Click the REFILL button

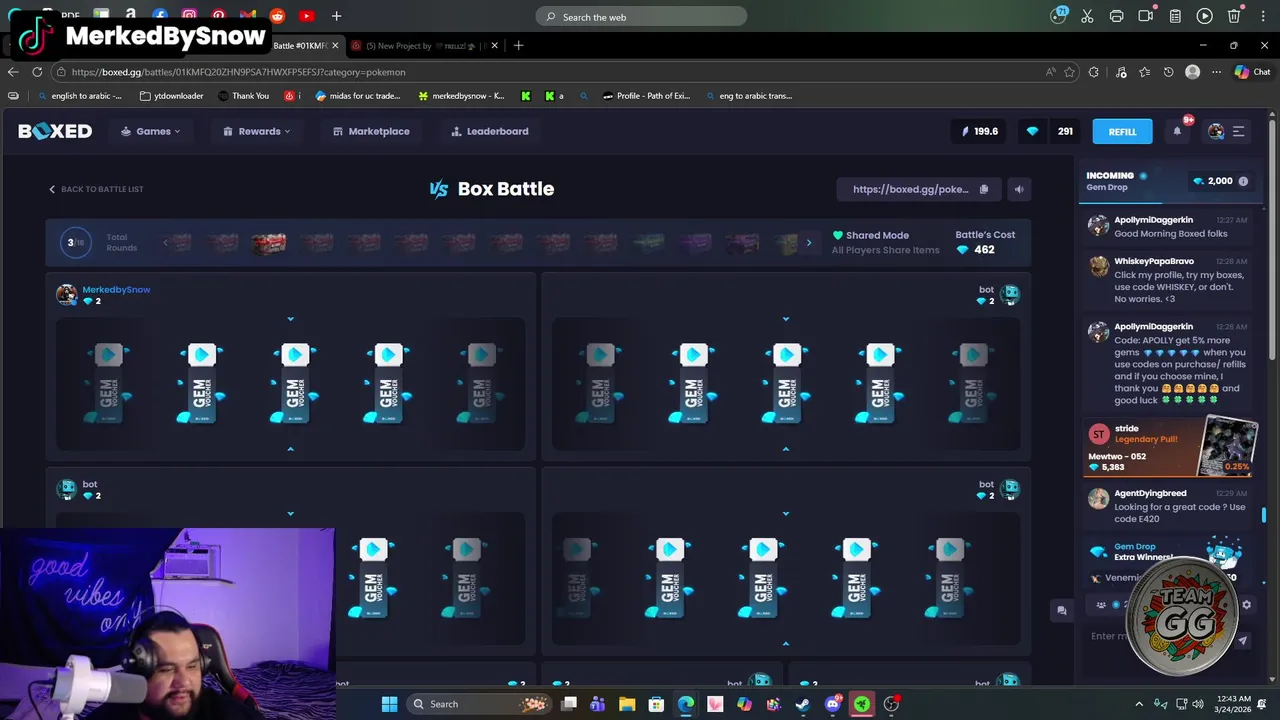pos(1122,131)
